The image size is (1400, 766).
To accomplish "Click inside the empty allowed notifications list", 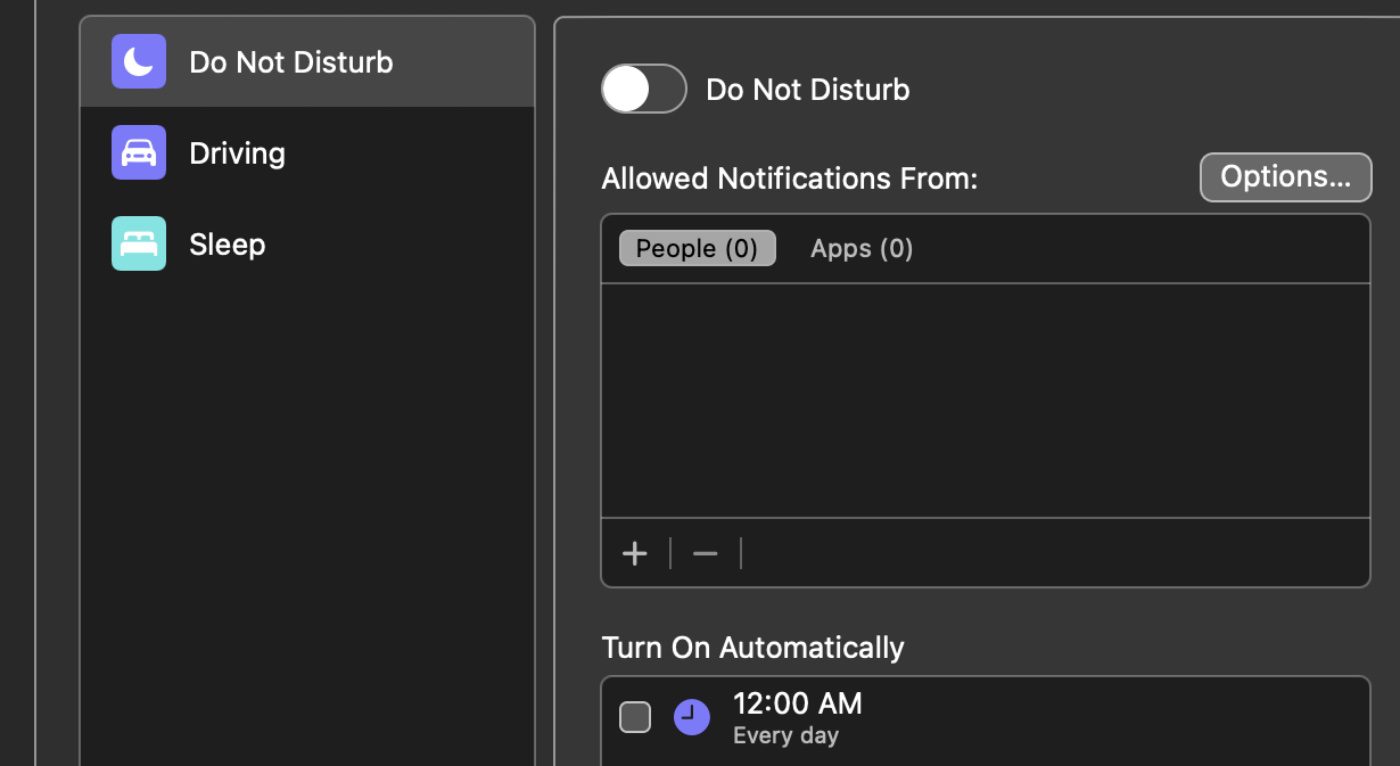I will coord(985,400).
